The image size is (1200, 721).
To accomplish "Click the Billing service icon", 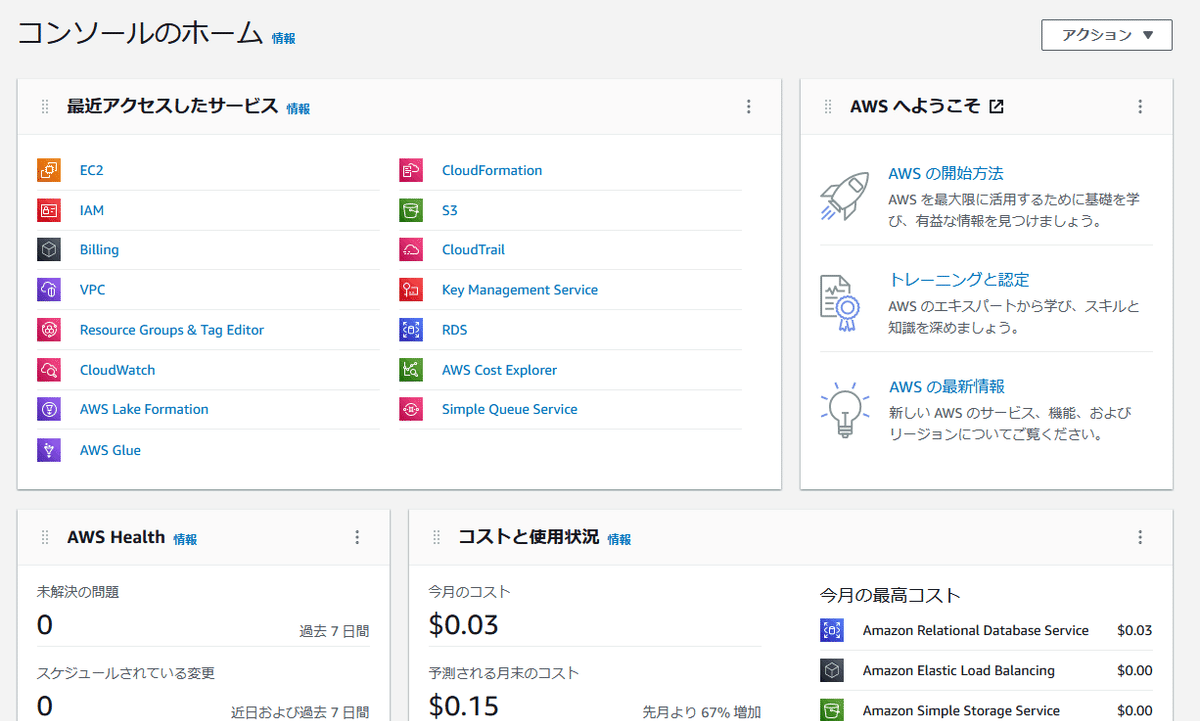I will (x=49, y=250).
